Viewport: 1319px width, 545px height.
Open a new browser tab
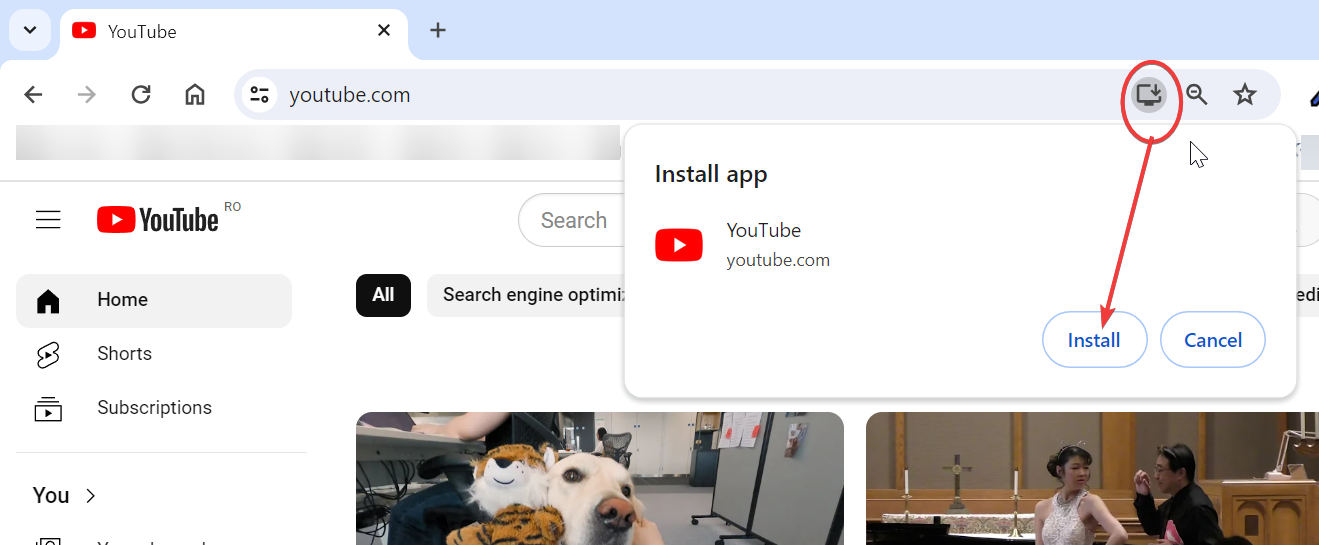[x=437, y=30]
